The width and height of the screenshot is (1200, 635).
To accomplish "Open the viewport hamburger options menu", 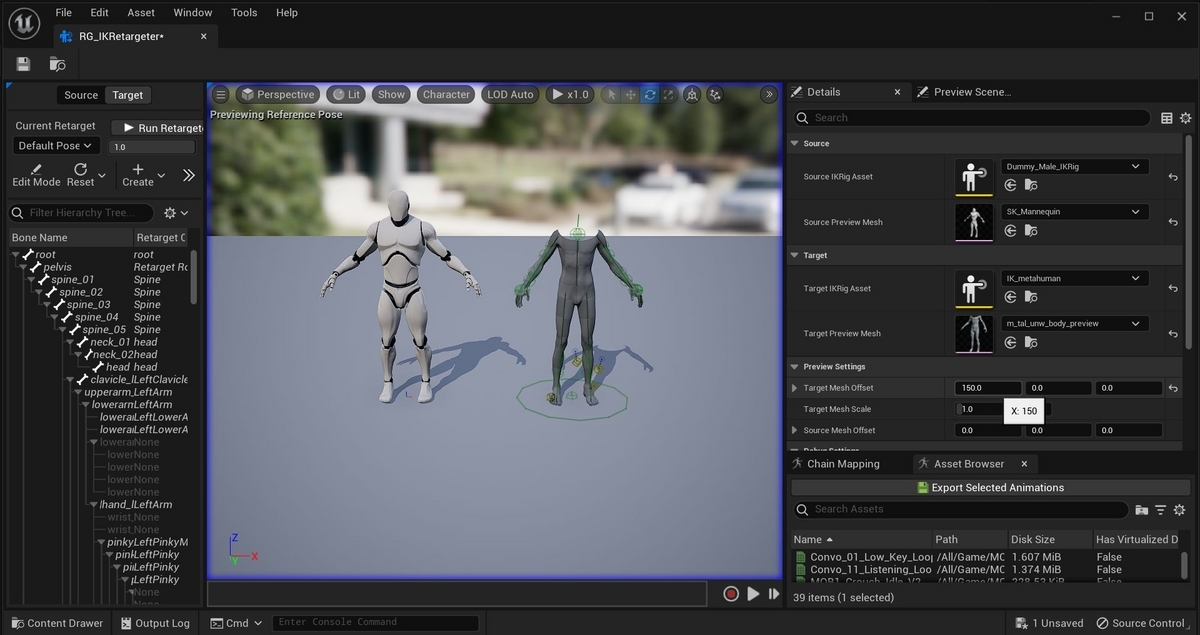I will [221, 95].
